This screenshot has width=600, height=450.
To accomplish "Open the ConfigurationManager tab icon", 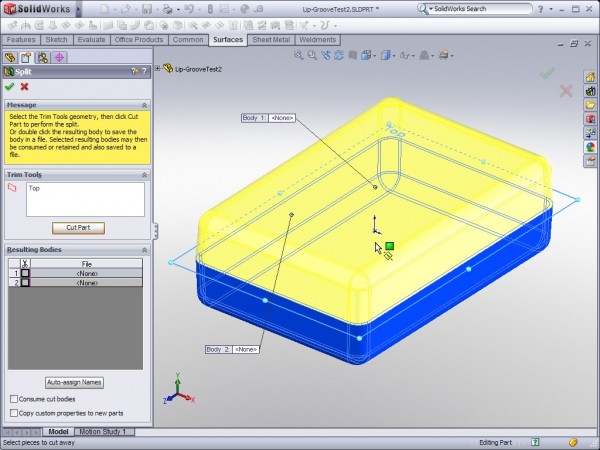I will [x=43, y=57].
